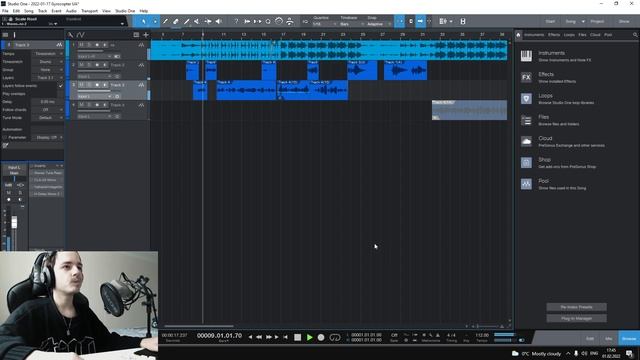Show automation in the track header
Image resolution: width=640 pixels, height=360 pixels.
(80, 35)
